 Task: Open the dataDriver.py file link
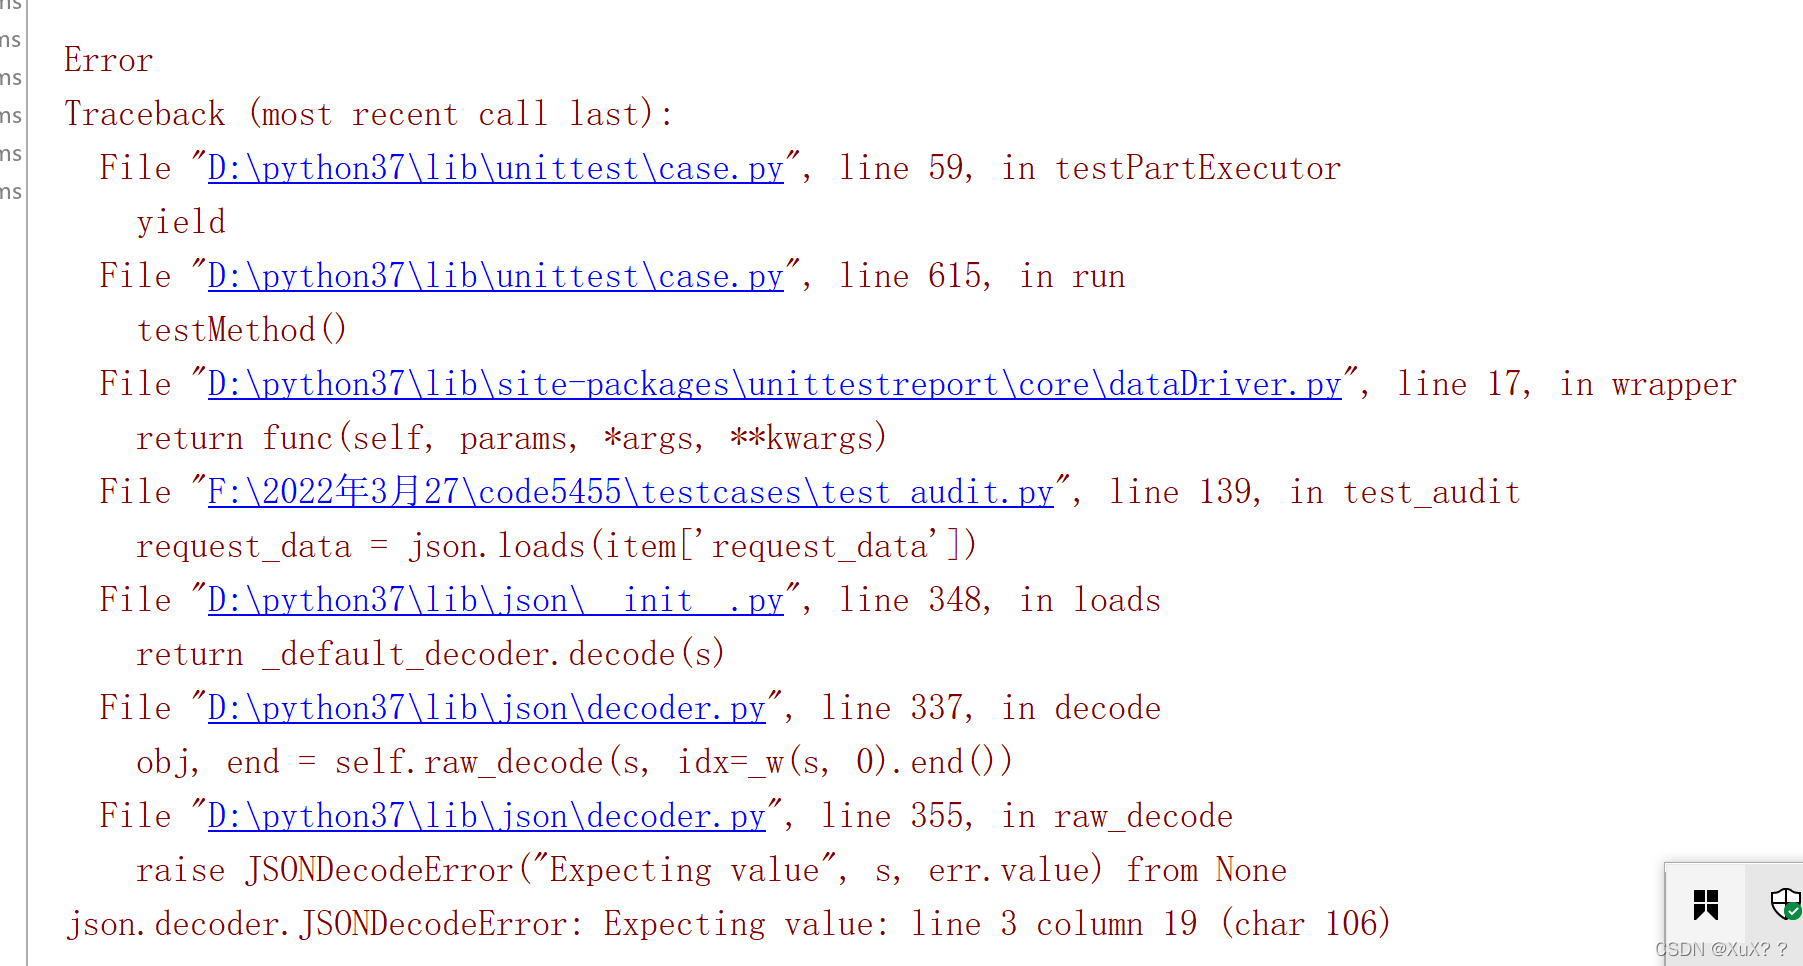point(774,384)
